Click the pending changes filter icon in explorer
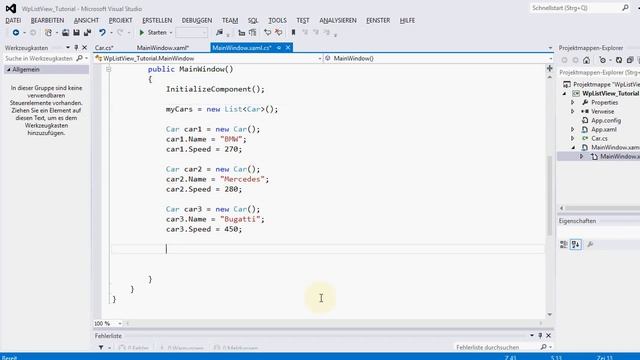Image resolution: width=640 pixels, height=360 pixels. point(602,60)
